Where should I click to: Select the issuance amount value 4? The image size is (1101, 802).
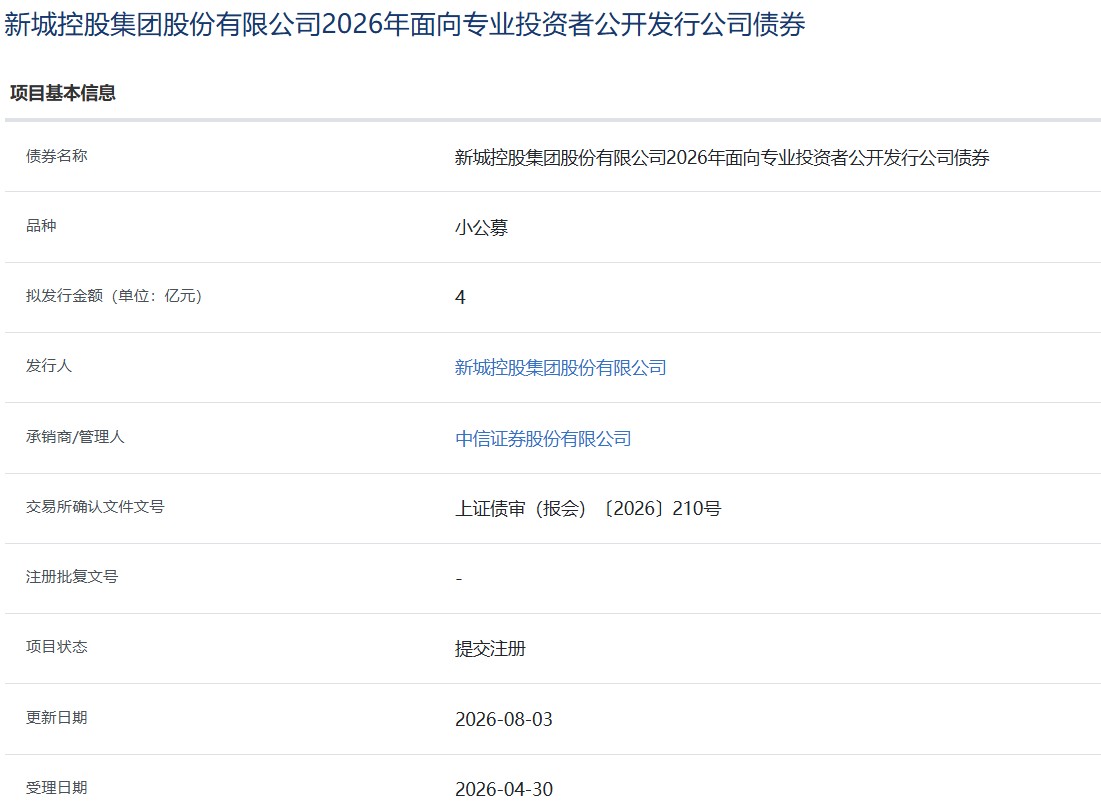tap(460, 297)
